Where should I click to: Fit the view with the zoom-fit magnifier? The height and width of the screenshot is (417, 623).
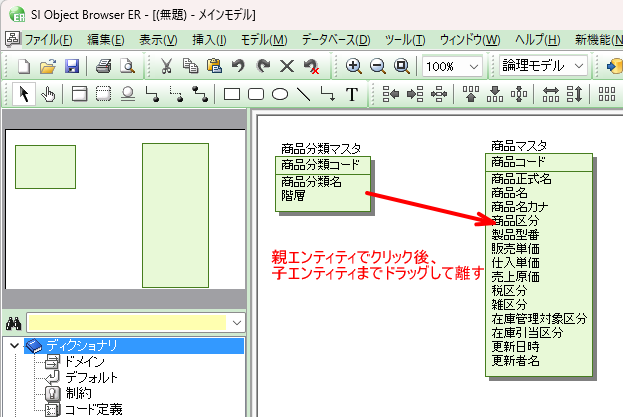(402, 66)
